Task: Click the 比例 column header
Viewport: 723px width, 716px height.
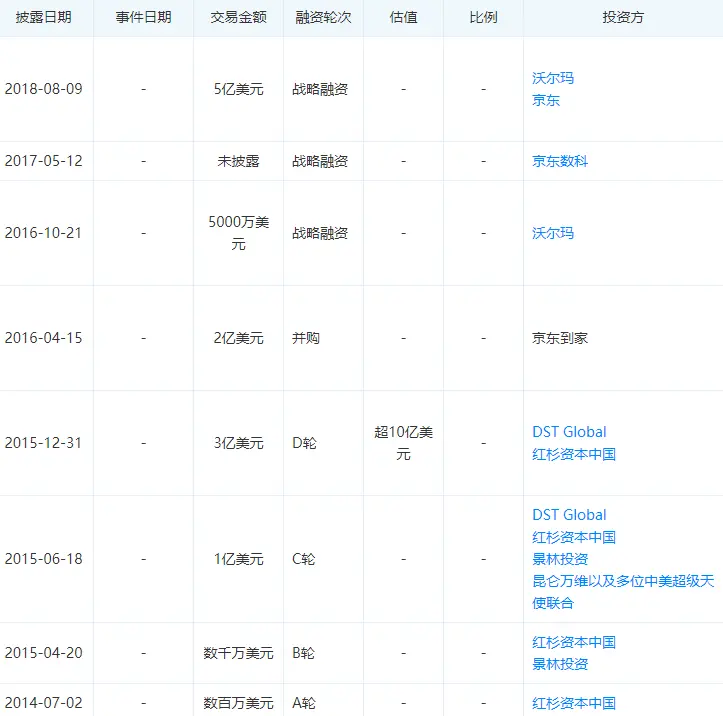Action: click(x=483, y=18)
